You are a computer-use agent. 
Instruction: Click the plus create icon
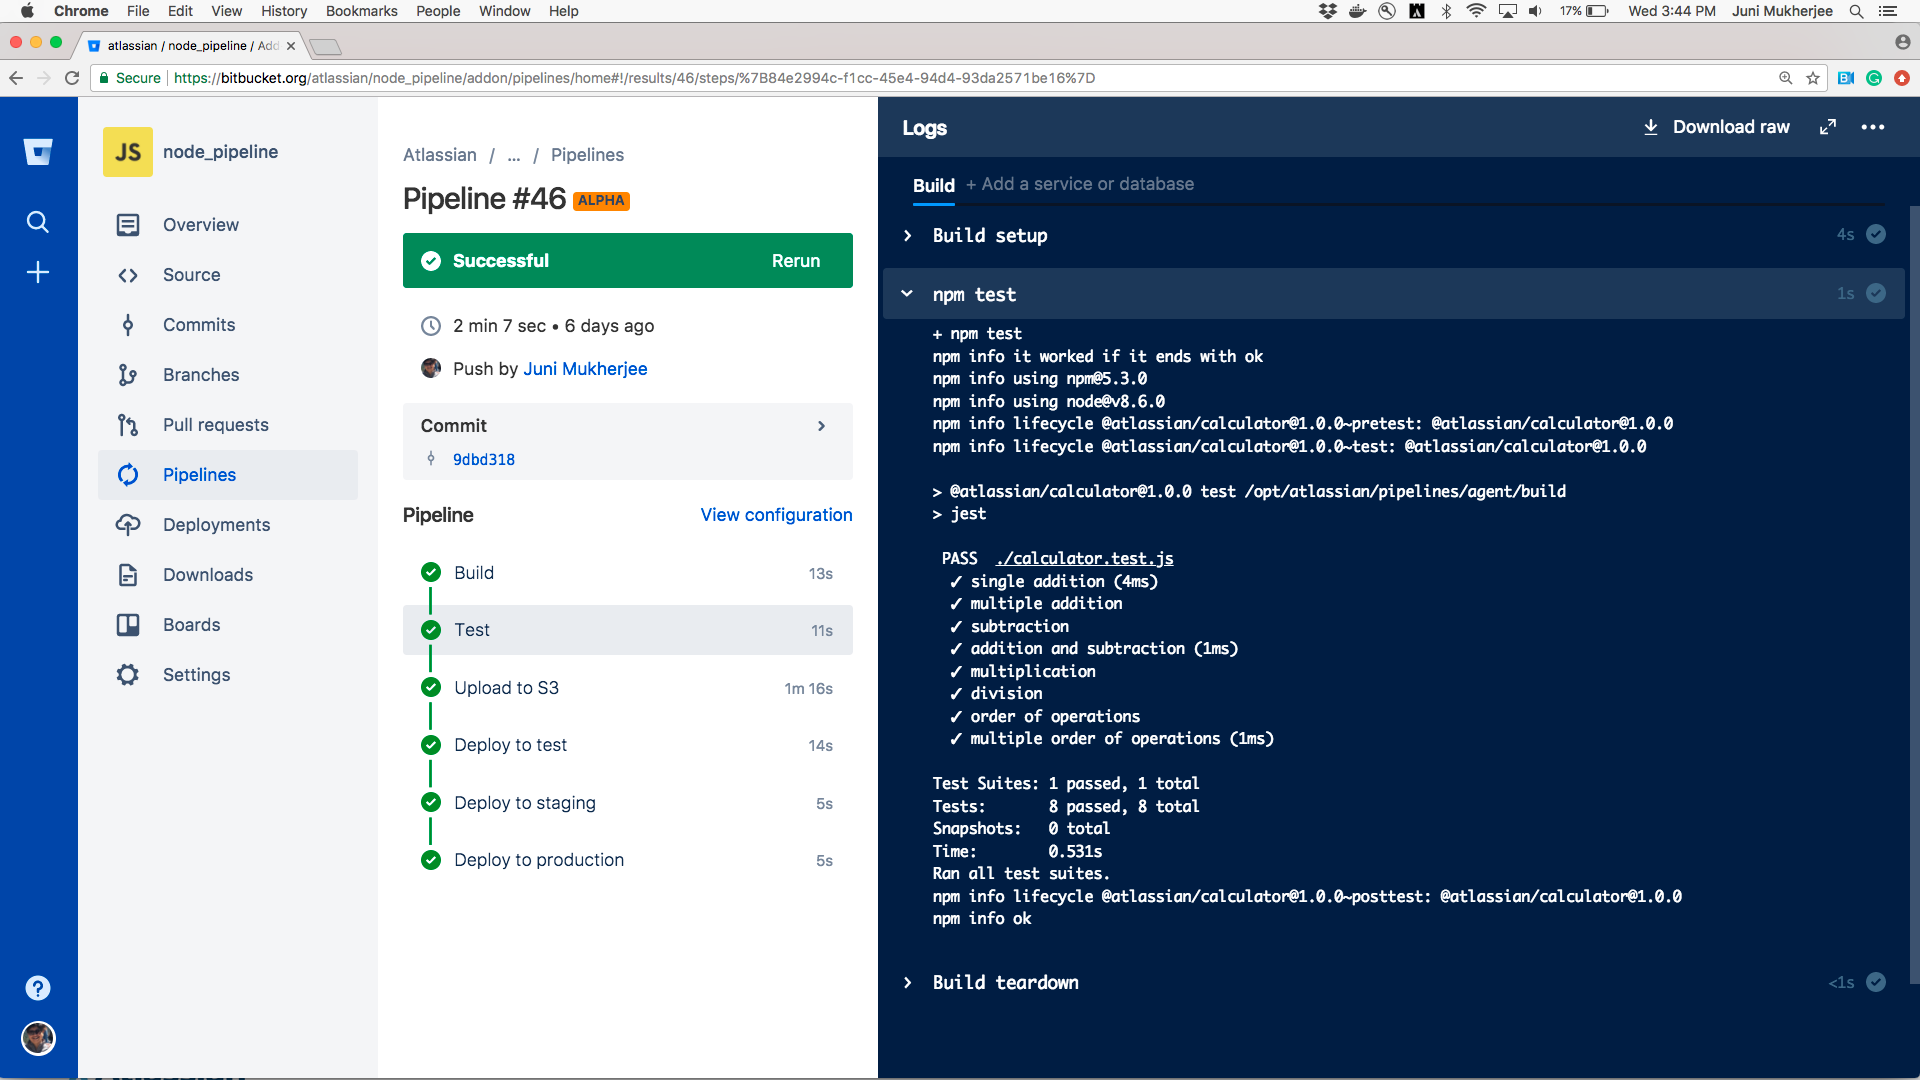point(38,272)
